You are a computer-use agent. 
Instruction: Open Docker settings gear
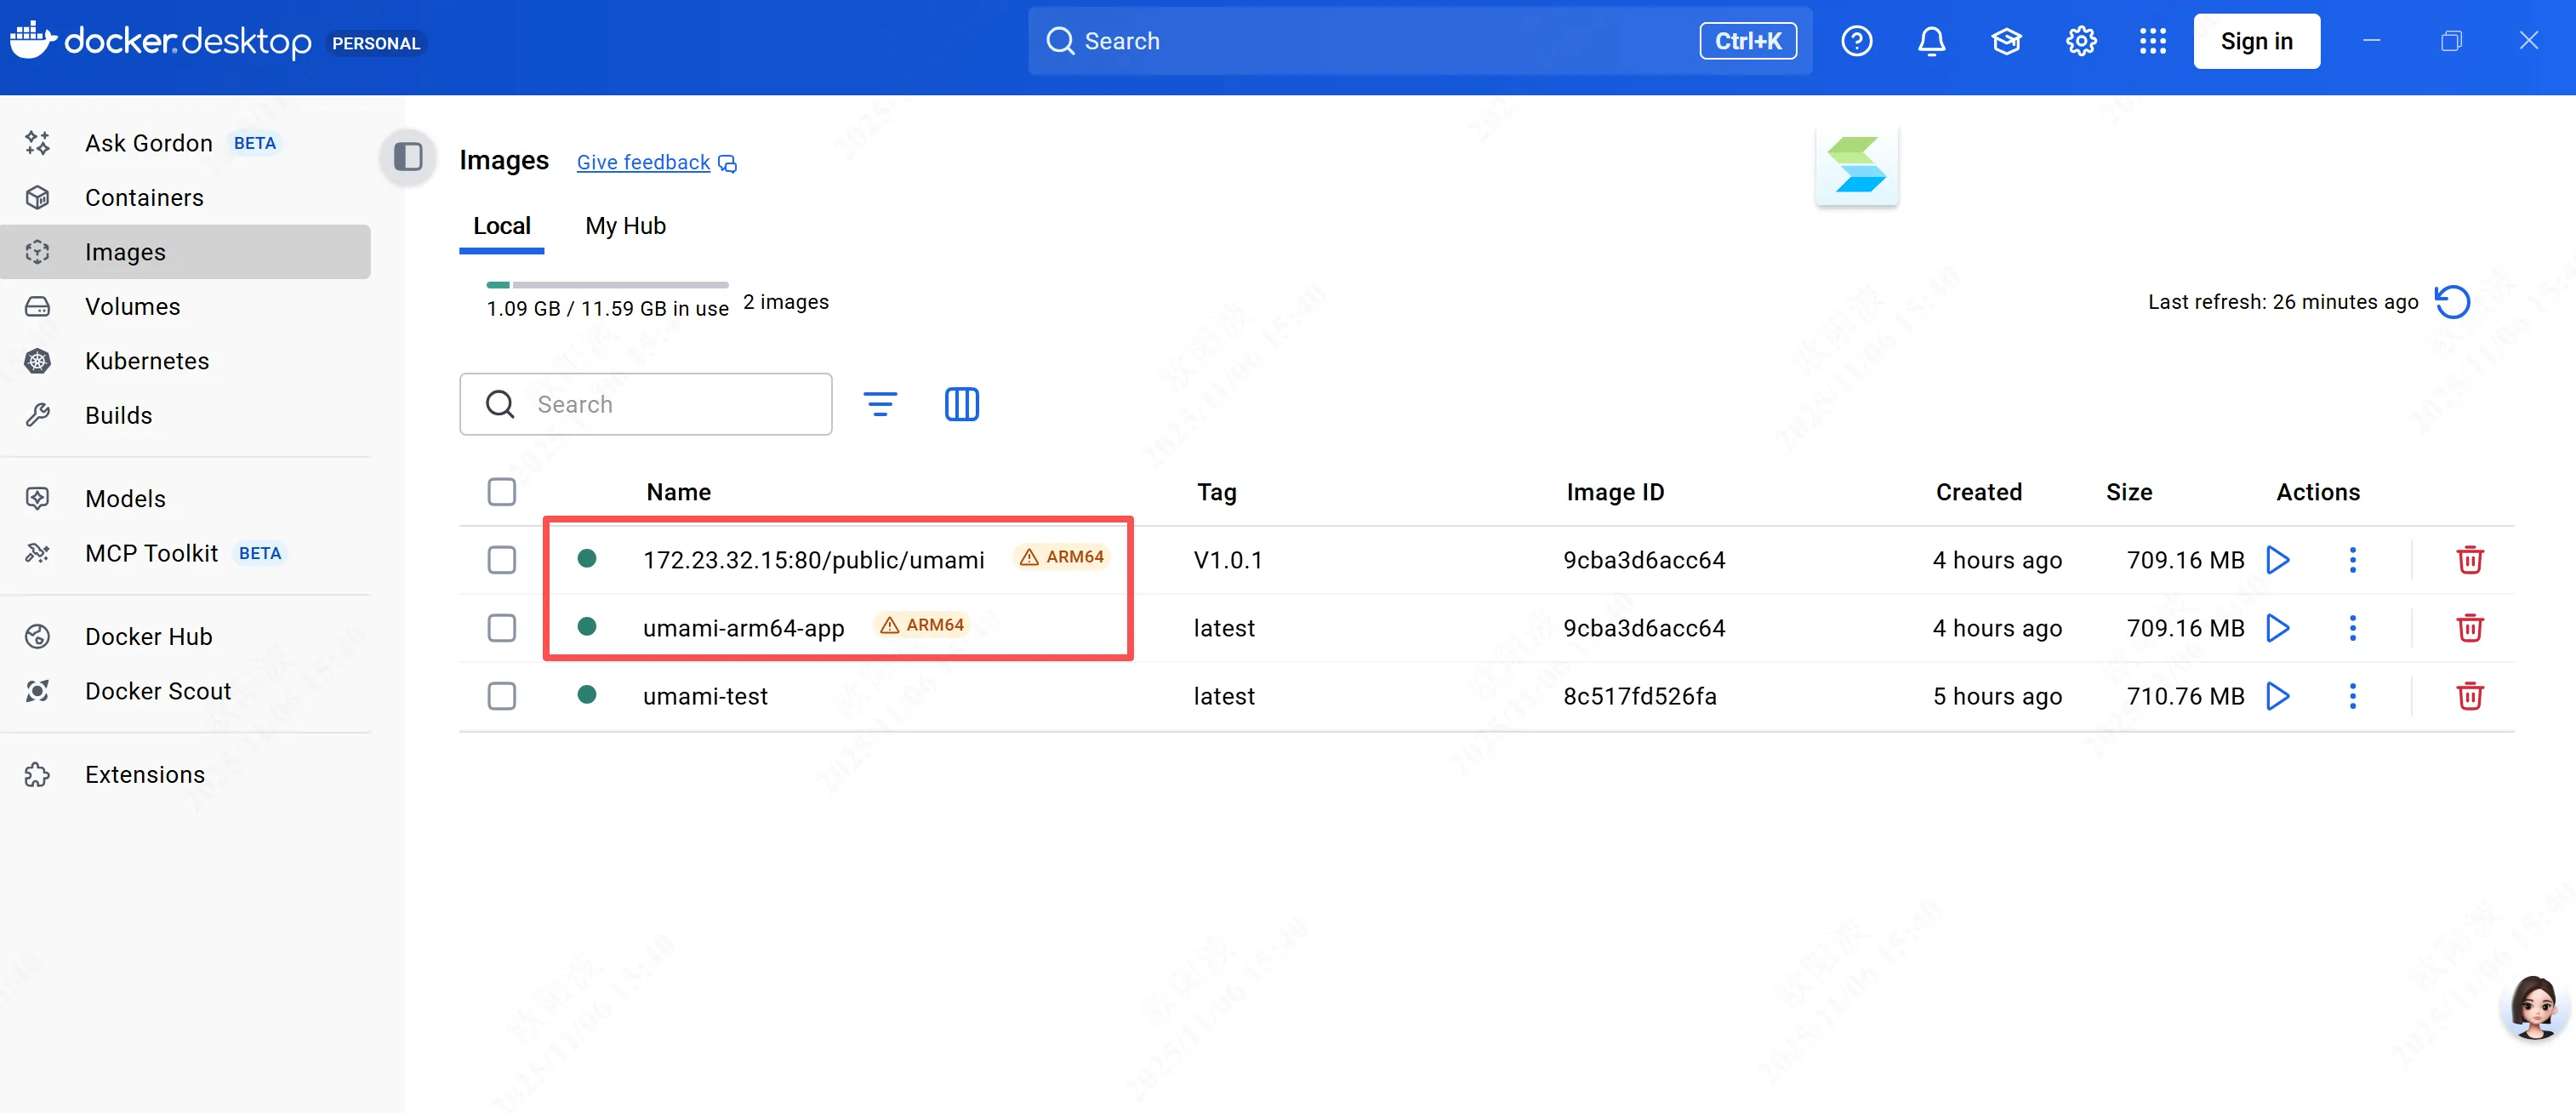click(2080, 41)
